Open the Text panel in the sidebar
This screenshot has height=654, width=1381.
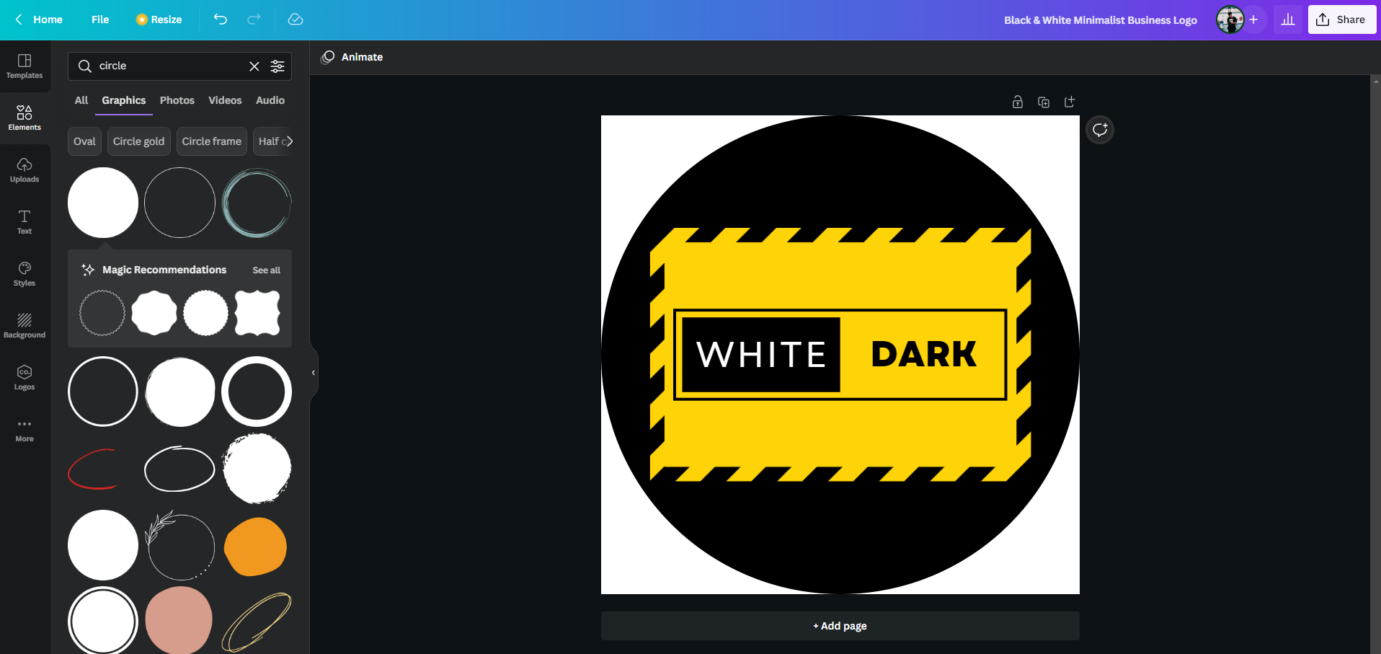[x=24, y=222]
